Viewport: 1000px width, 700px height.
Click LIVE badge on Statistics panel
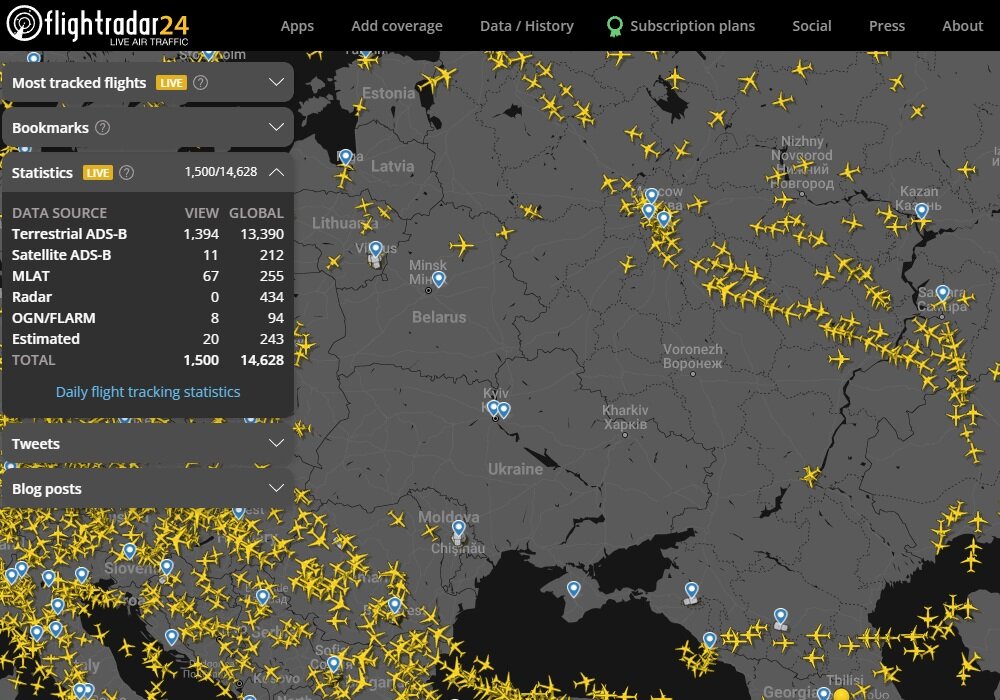pos(98,173)
